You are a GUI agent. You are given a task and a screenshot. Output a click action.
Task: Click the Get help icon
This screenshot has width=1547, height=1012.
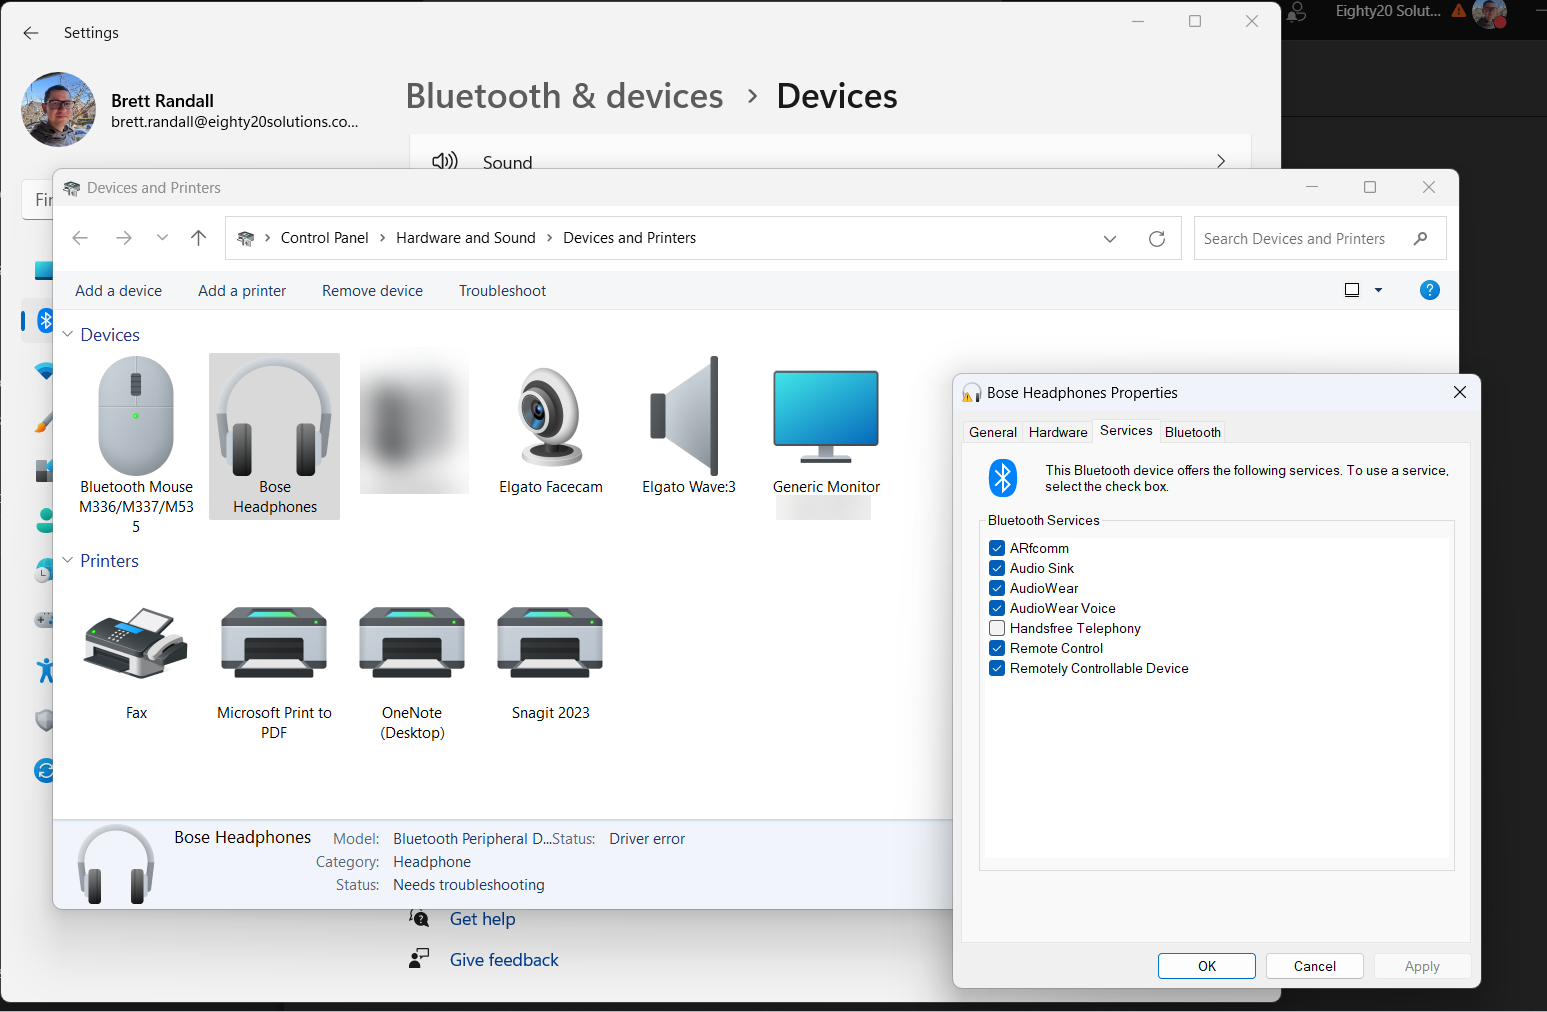point(420,918)
